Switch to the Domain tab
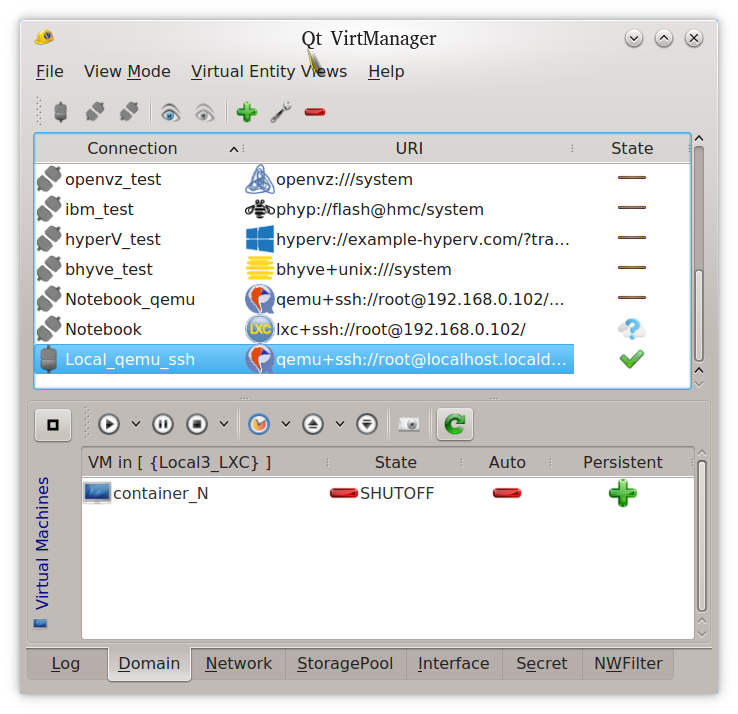The image size is (738, 714). point(149,664)
